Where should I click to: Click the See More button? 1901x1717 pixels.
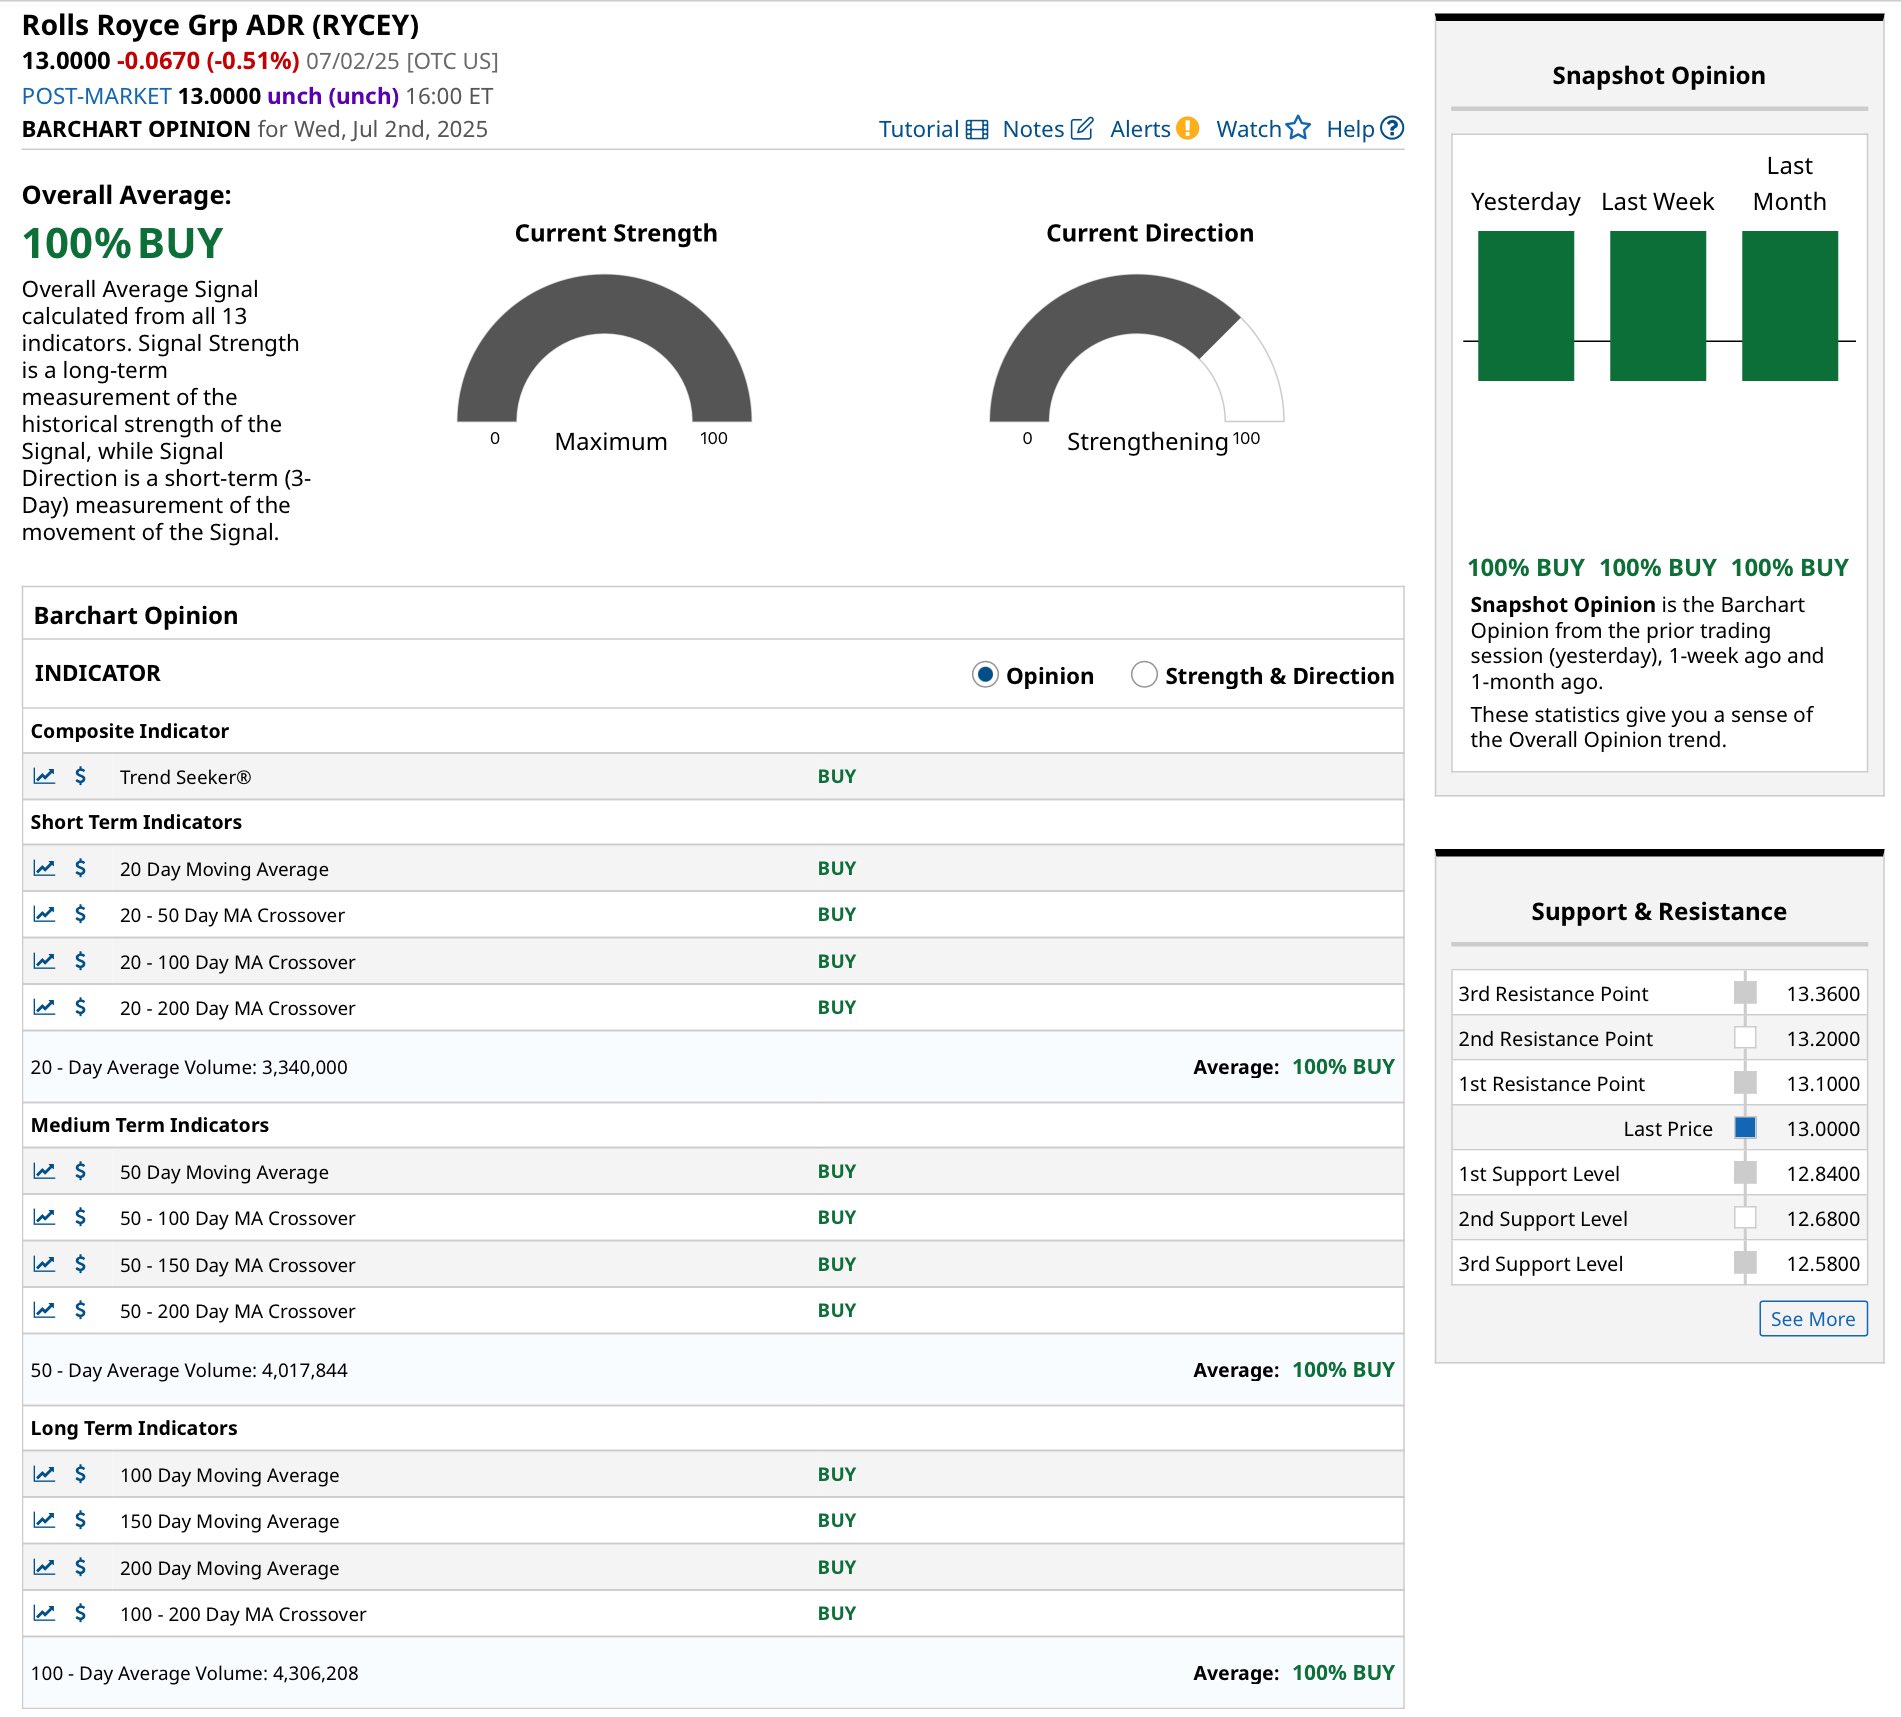tap(1812, 1319)
